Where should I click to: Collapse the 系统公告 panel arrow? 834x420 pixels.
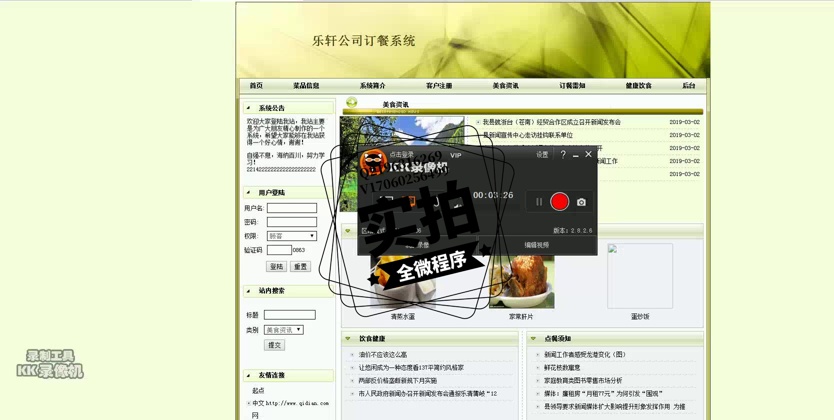click(x=248, y=108)
